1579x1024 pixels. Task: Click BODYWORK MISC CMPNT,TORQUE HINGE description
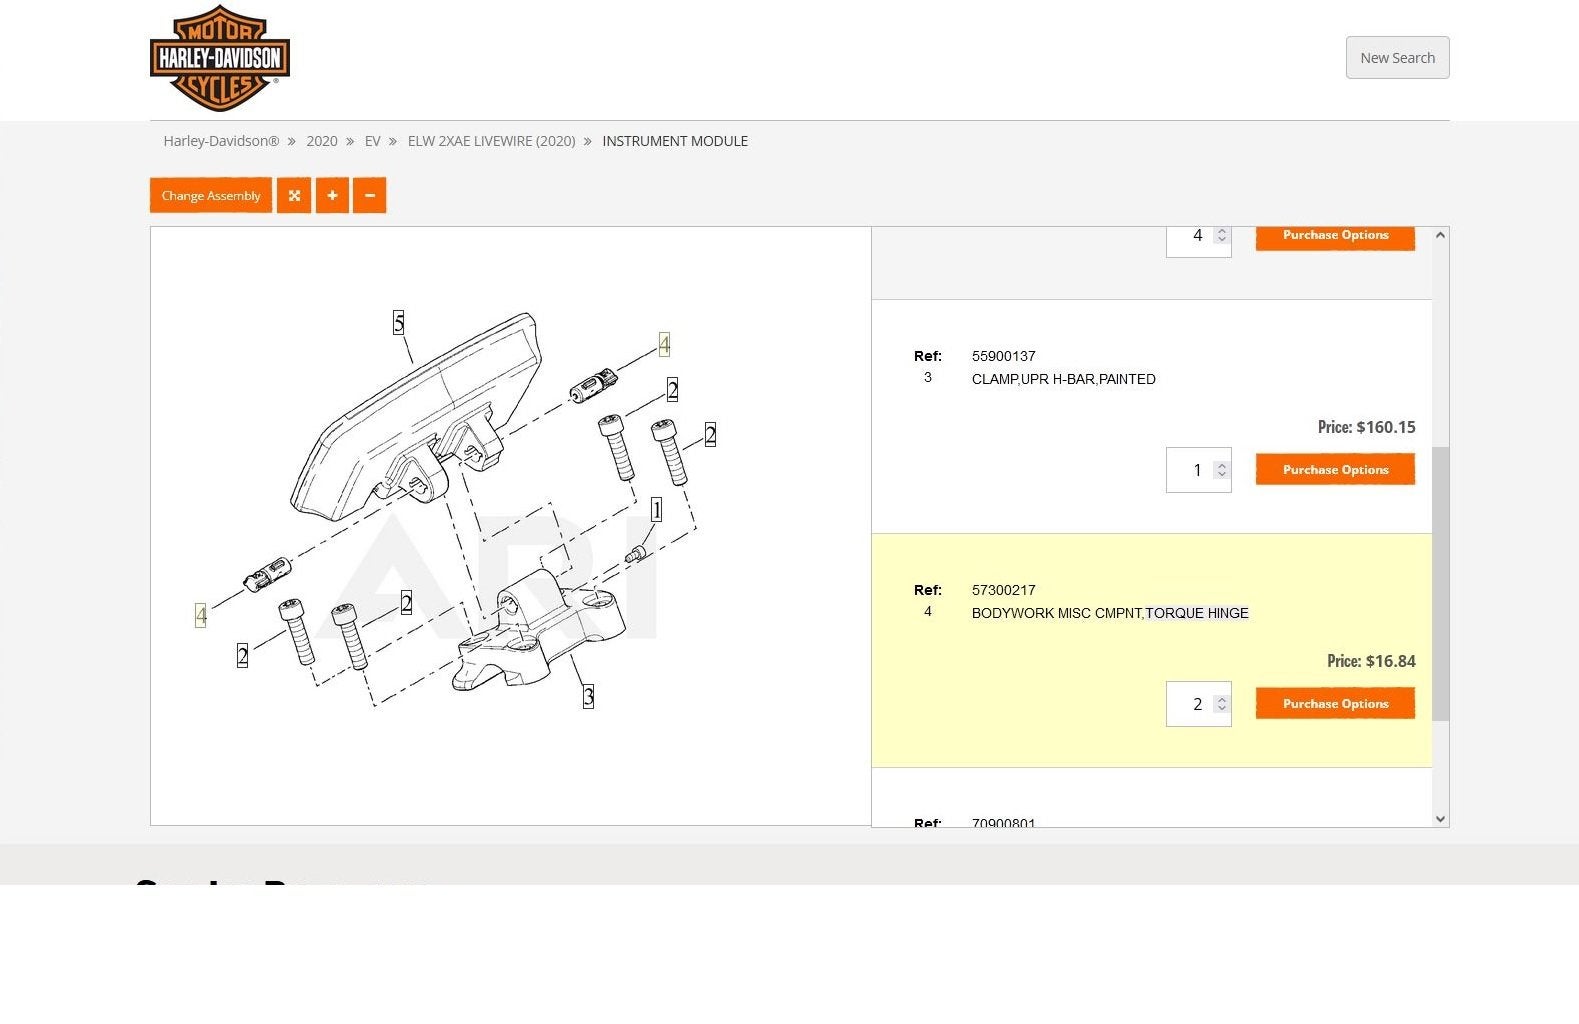pyautogui.click(x=1110, y=613)
